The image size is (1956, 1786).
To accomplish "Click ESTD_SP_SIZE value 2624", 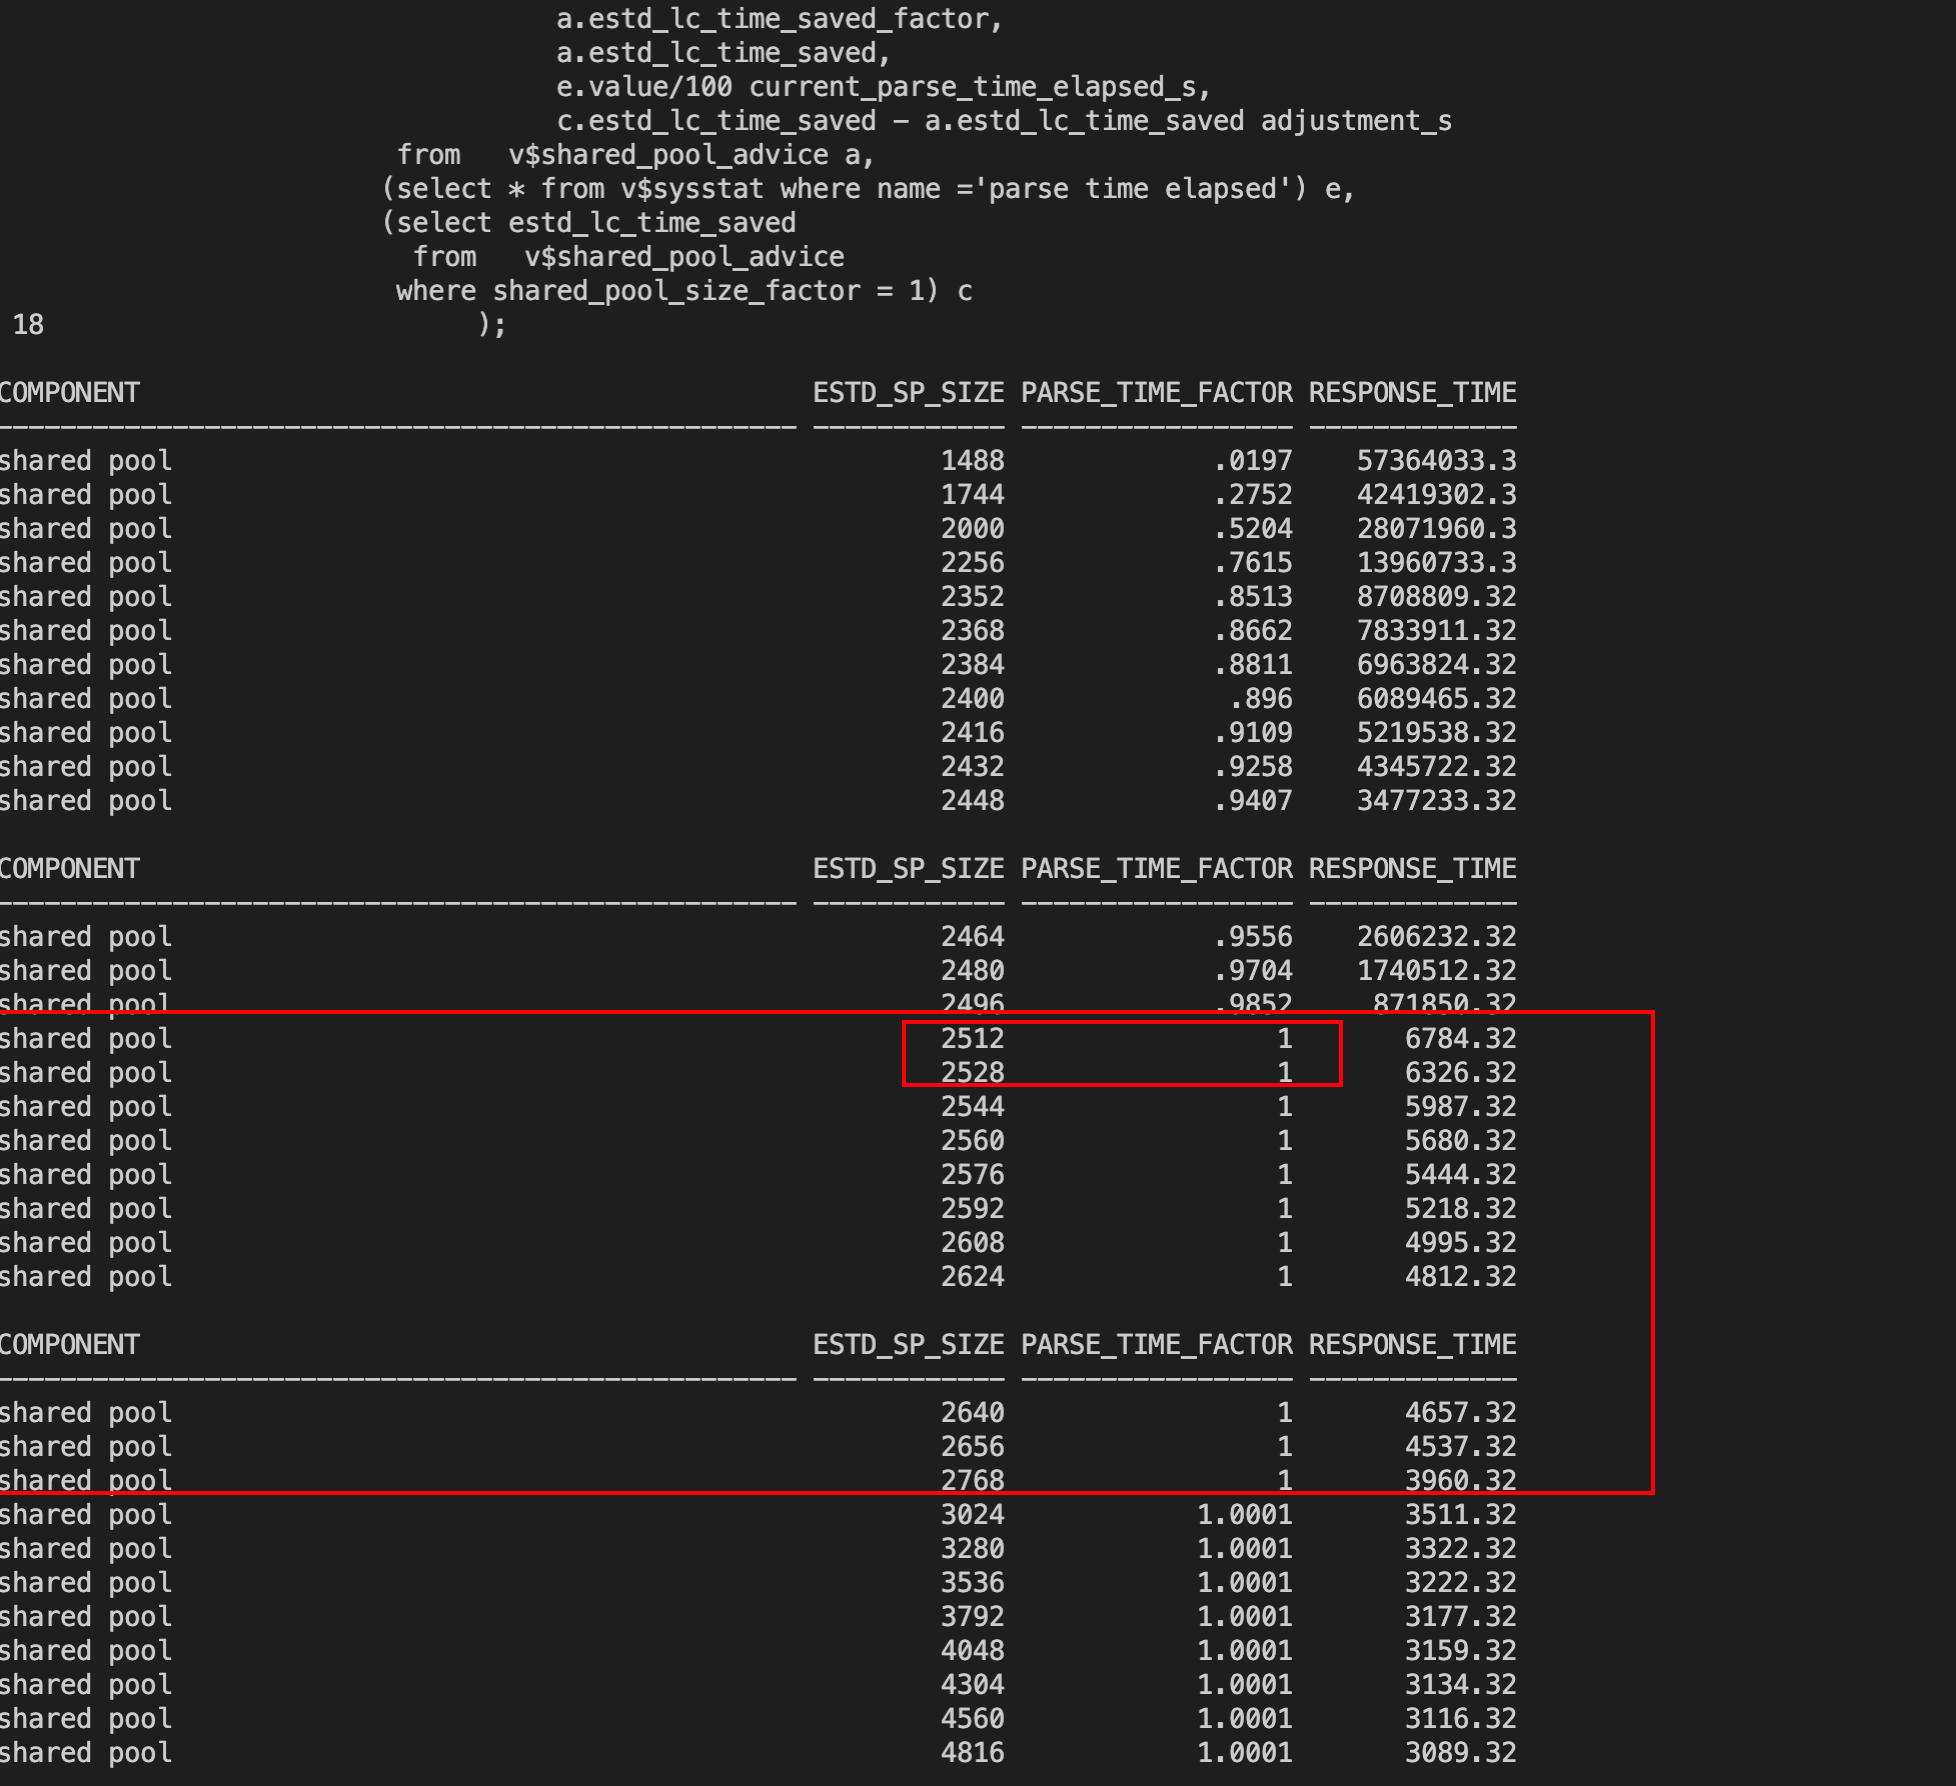I will pyautogui.click(x=972, y=1276).
